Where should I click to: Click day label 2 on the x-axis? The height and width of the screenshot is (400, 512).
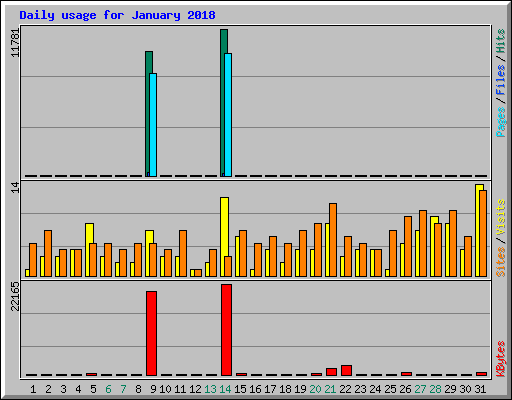coord(48,389)
